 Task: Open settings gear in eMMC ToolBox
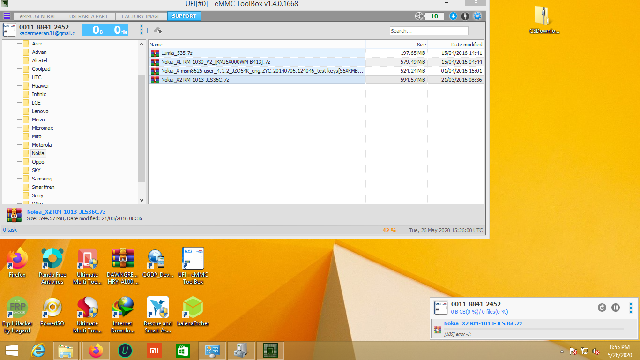coord(477,16)
